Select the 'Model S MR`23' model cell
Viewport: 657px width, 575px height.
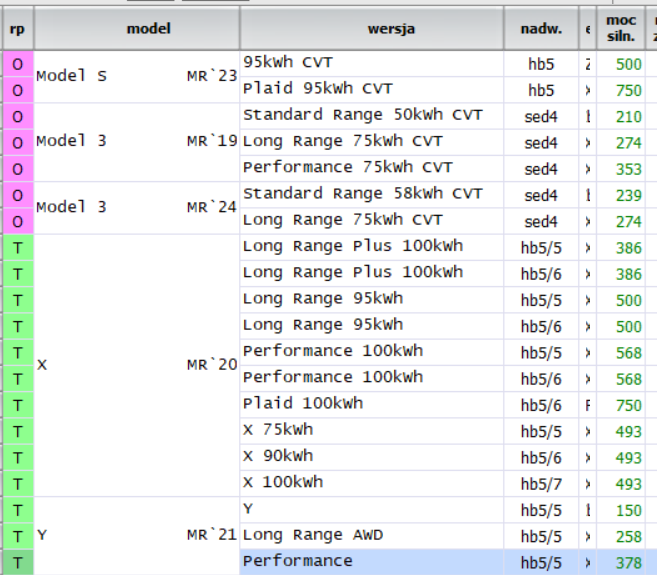coord(136,76)
